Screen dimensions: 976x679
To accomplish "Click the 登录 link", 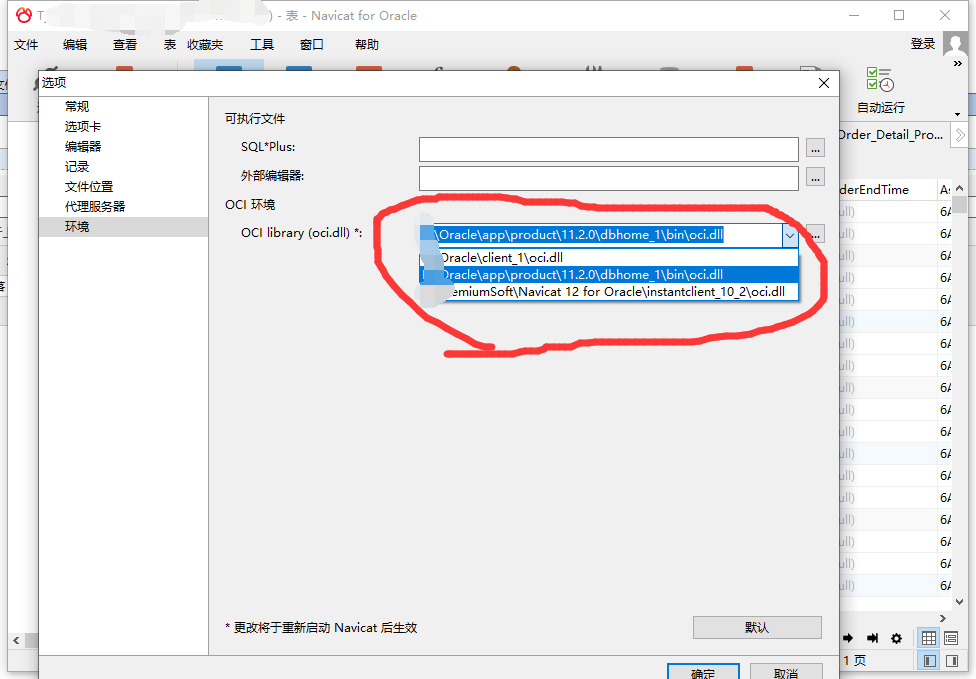I will pos(922,44).
